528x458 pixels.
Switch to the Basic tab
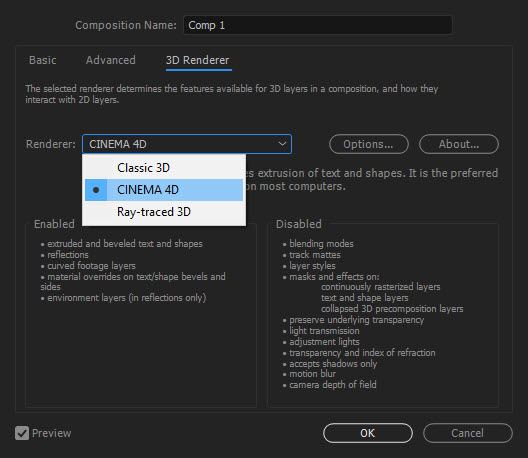[x=43, y=60]
